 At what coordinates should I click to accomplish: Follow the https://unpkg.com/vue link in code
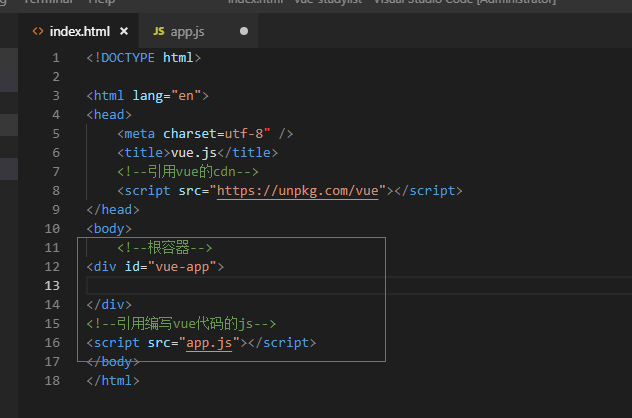click(300, 191)
